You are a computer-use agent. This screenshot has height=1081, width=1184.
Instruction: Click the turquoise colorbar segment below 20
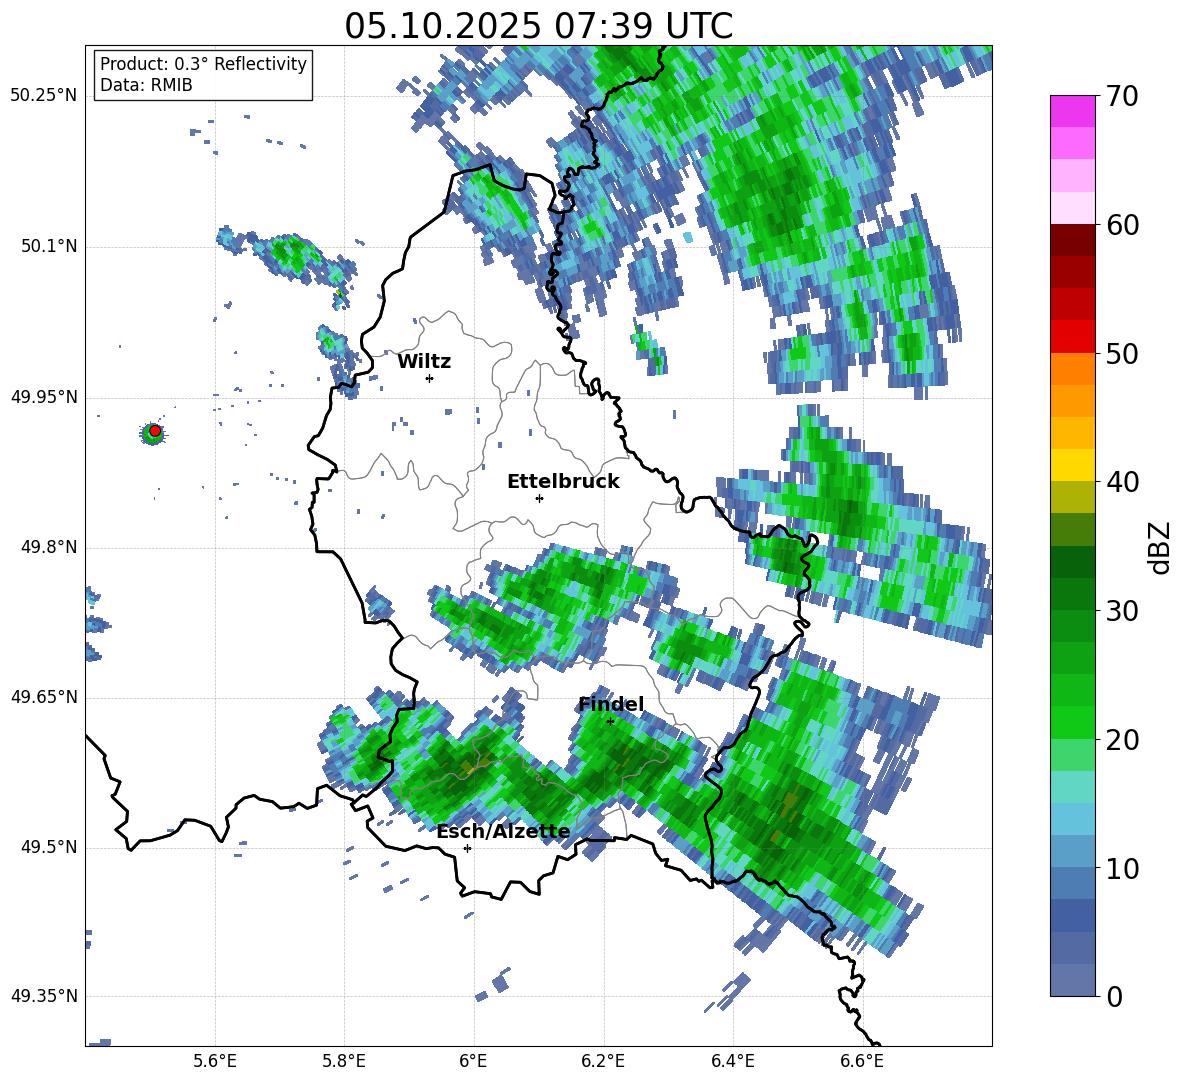pos(1072,787)
